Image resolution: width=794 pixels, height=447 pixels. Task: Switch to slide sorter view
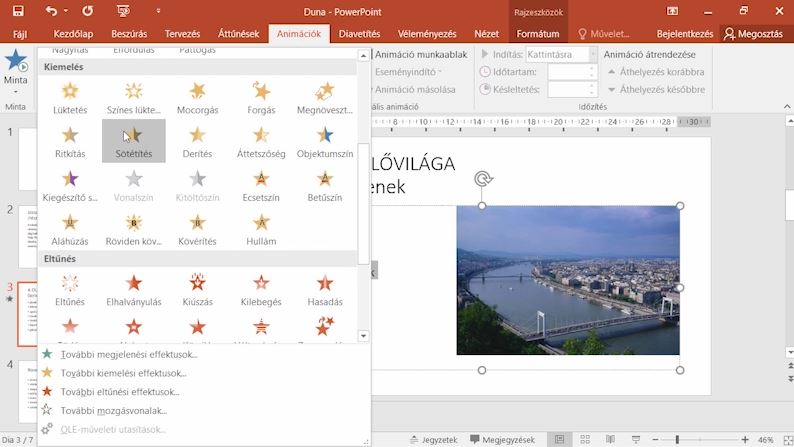(585, 439)
